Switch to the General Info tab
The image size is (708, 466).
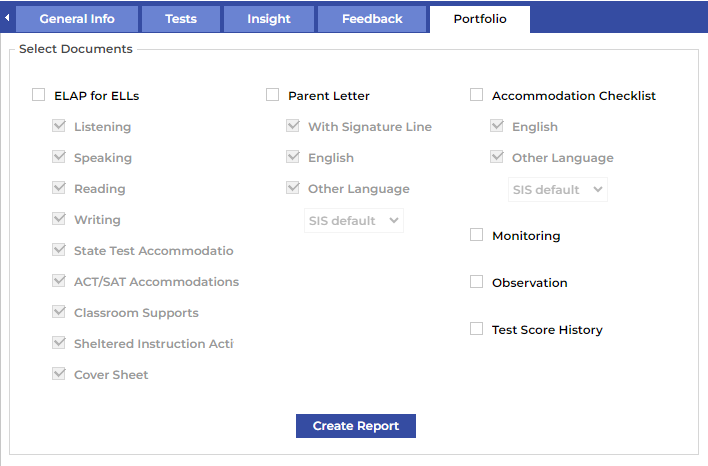77,19
